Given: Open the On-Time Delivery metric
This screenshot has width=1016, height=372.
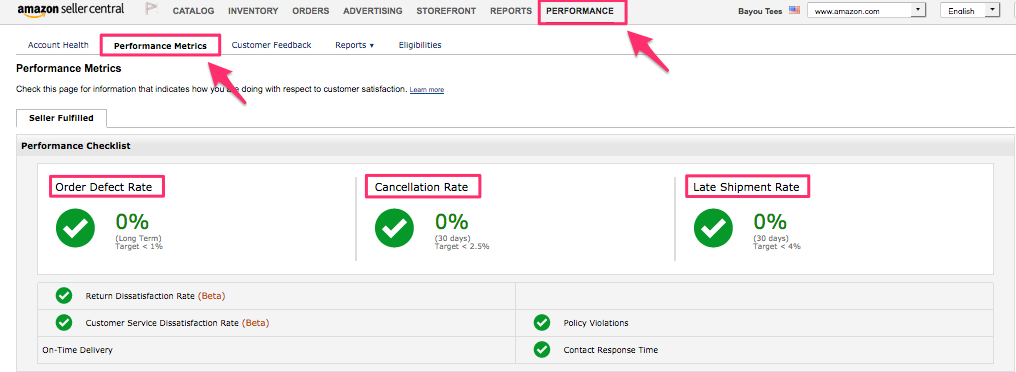Looking at the screenshot, I should click(x=78, y=350).
